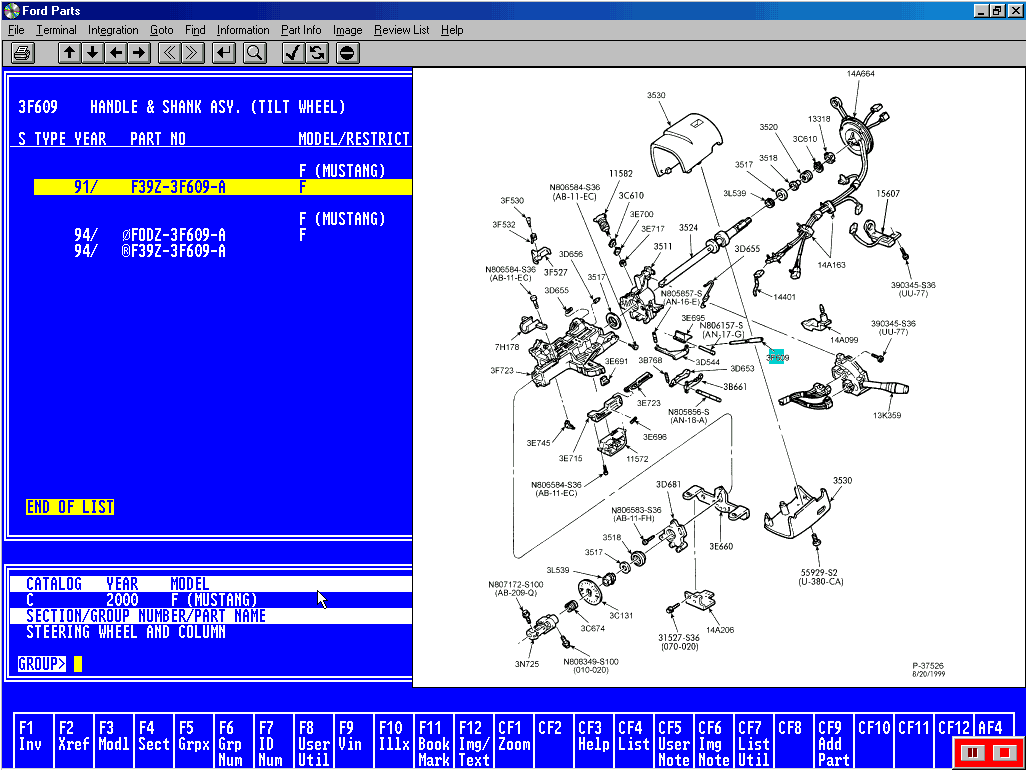This screenshot has height=770, width=1026.
Task: Click the 3530 upper shroud label in diagram
Action: tap(656, 95)
